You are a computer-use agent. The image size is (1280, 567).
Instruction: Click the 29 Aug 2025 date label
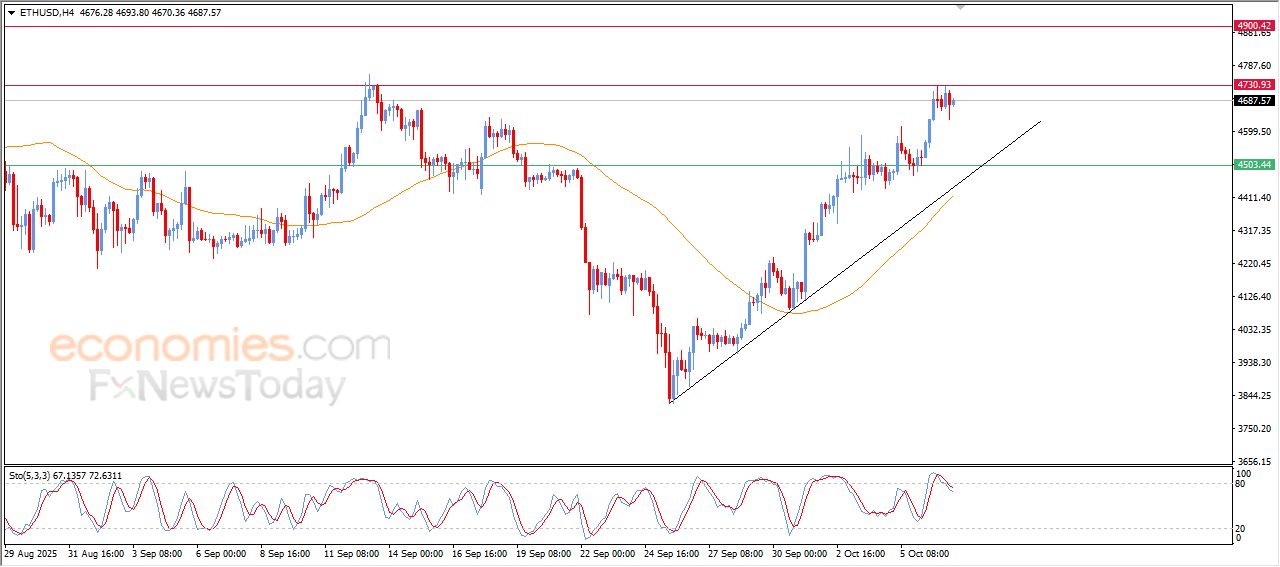[31, 552]
